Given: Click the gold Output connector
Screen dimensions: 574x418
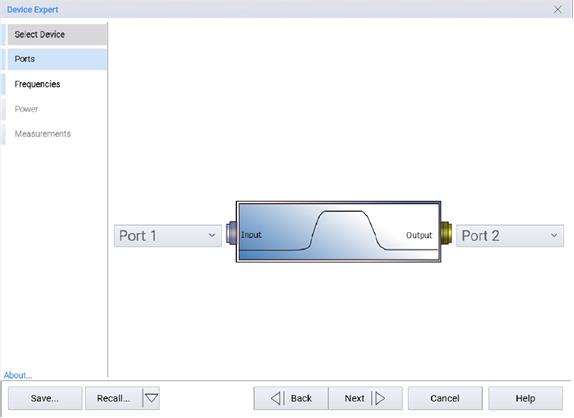Looking at the screenshot, I should click(x=446, y=233).
